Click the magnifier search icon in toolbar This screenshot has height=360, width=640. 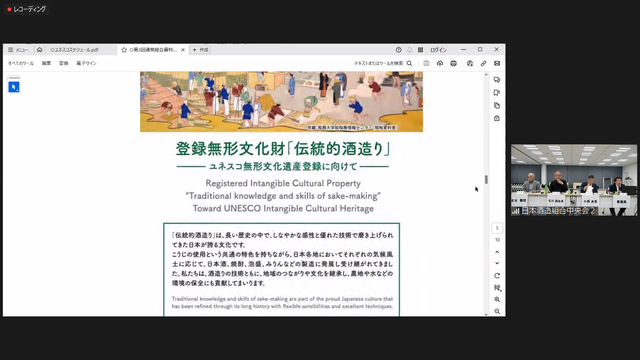[409, 63]
